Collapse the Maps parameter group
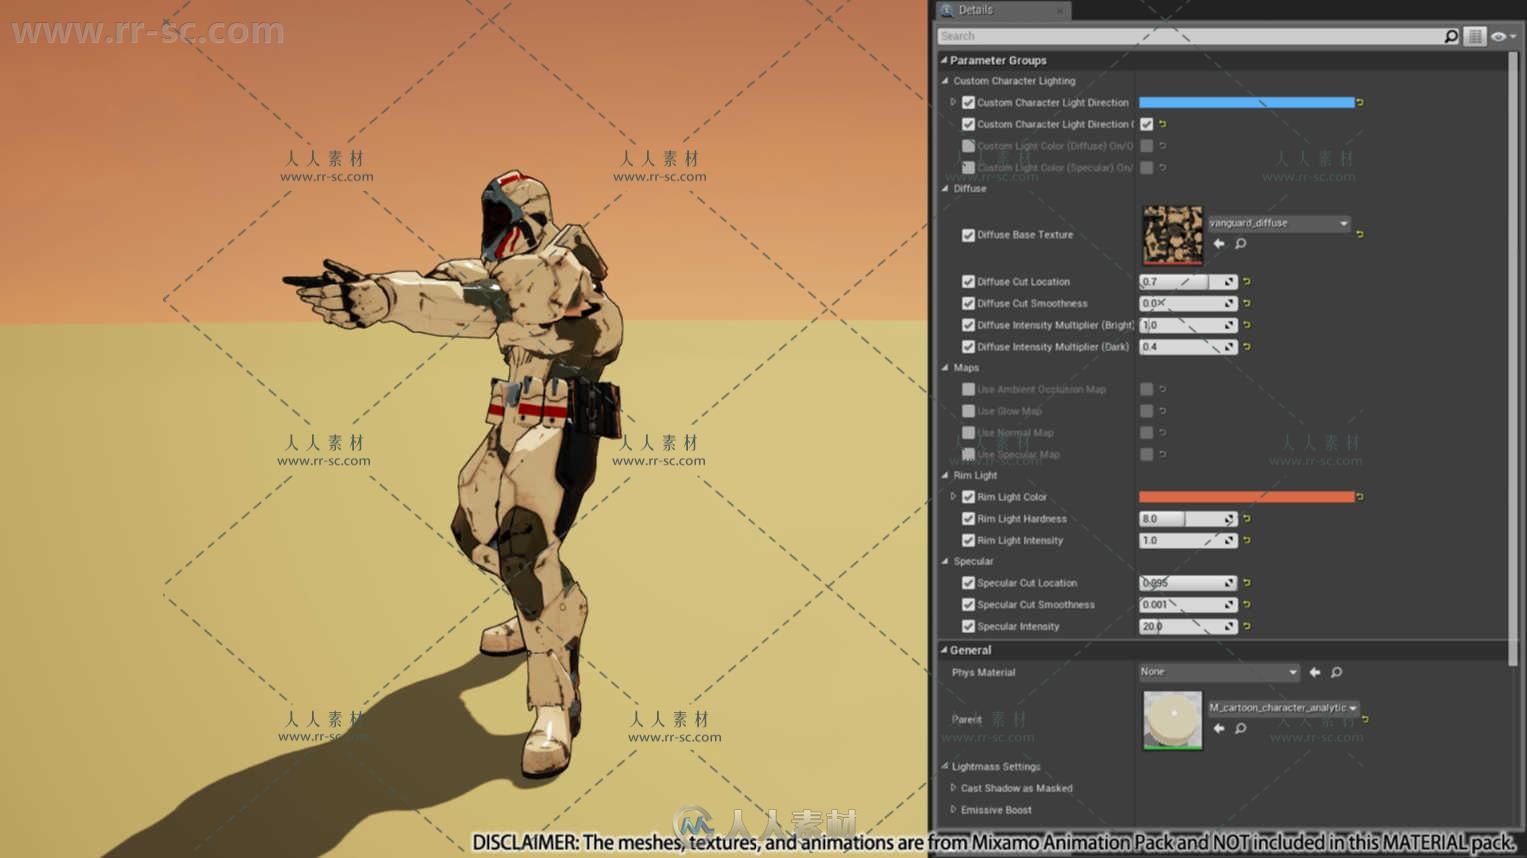The image size is (1527, 858). click(945, 368)
